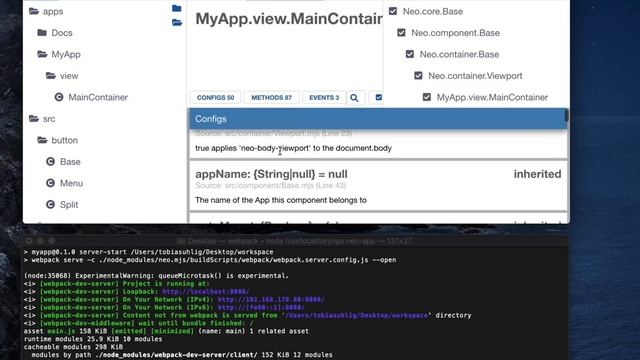Click neo-body-viewport description text
640x360 pixels.
(x=293, y=148)
